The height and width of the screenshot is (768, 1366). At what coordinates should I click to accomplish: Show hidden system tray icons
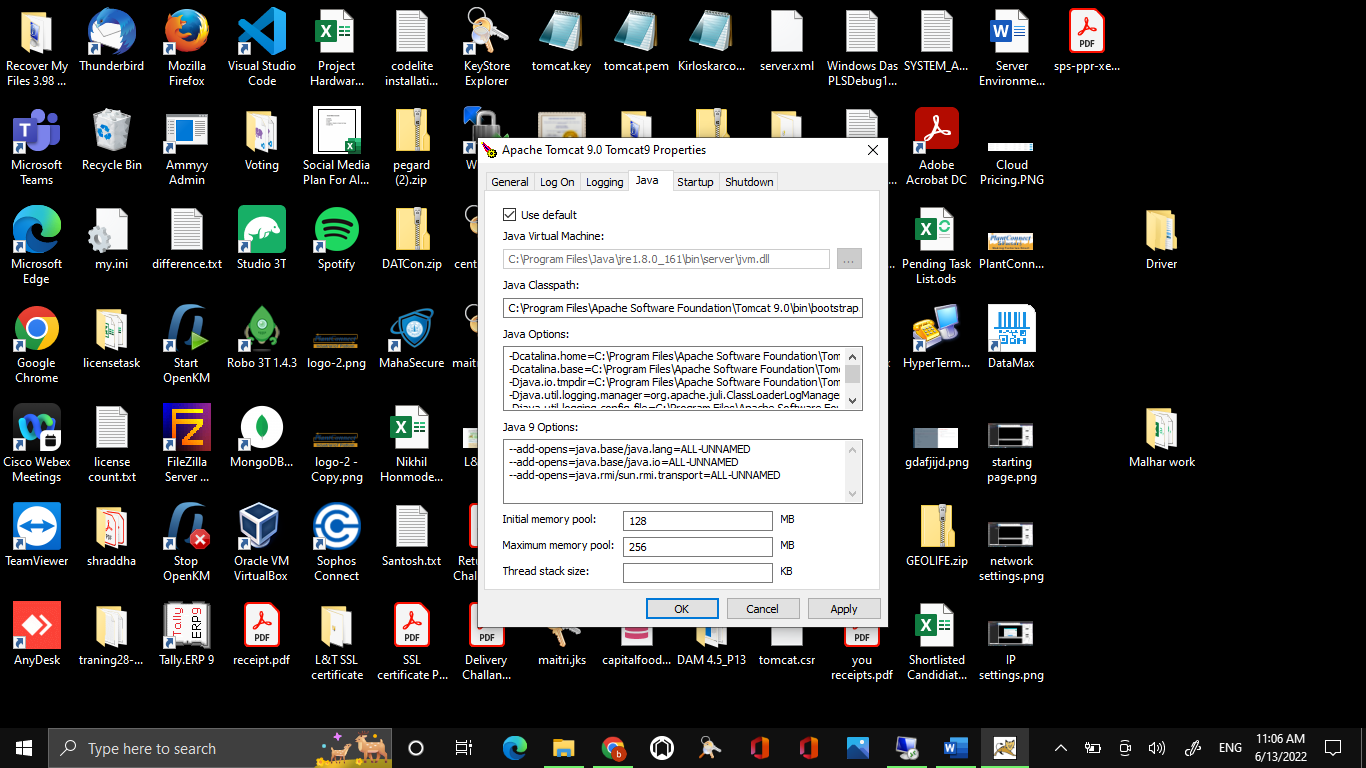[x=1061, y=748]
